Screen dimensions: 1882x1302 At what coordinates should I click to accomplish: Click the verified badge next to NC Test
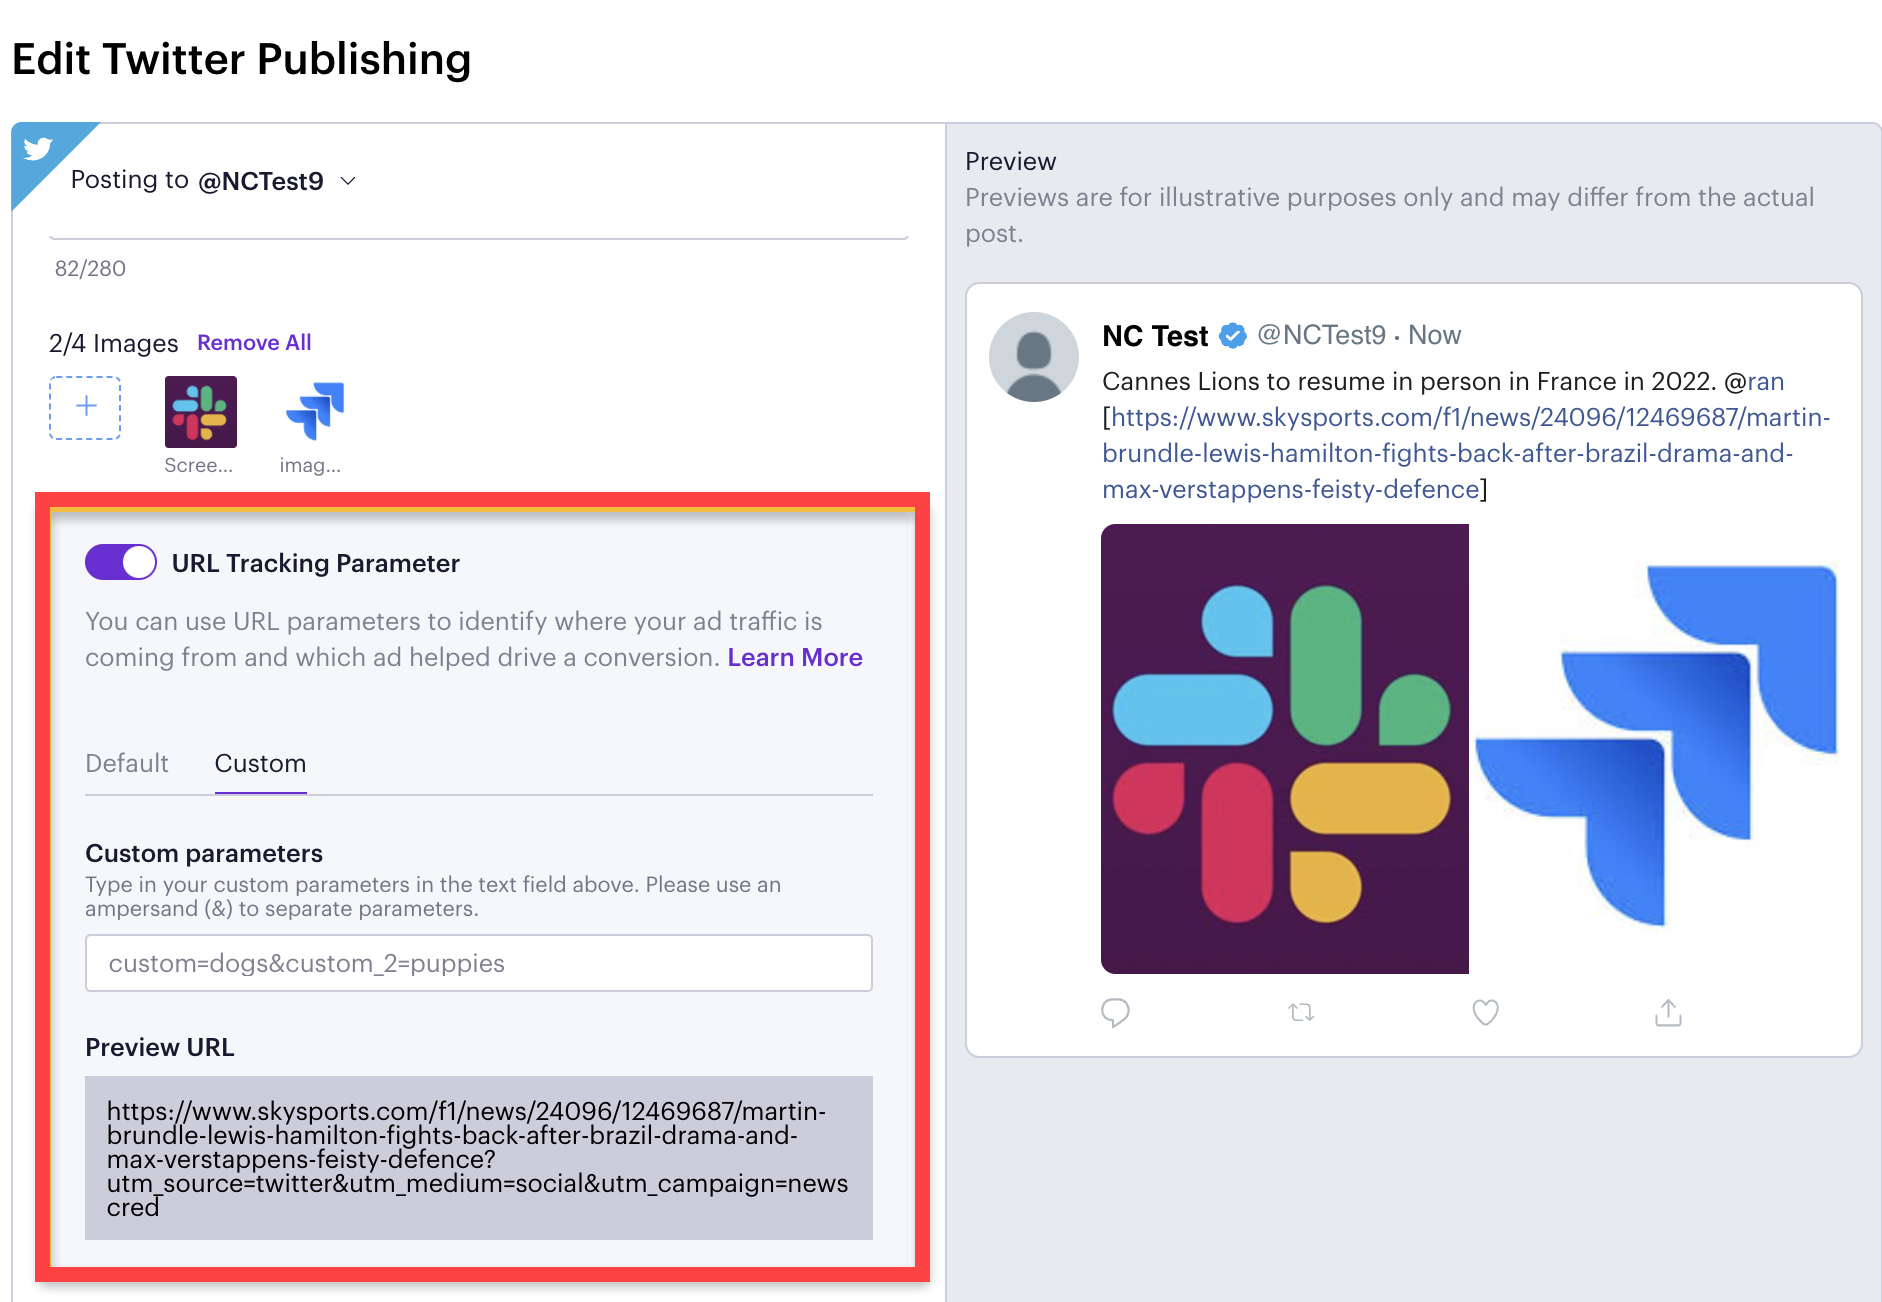click(x=1233, y=336)
